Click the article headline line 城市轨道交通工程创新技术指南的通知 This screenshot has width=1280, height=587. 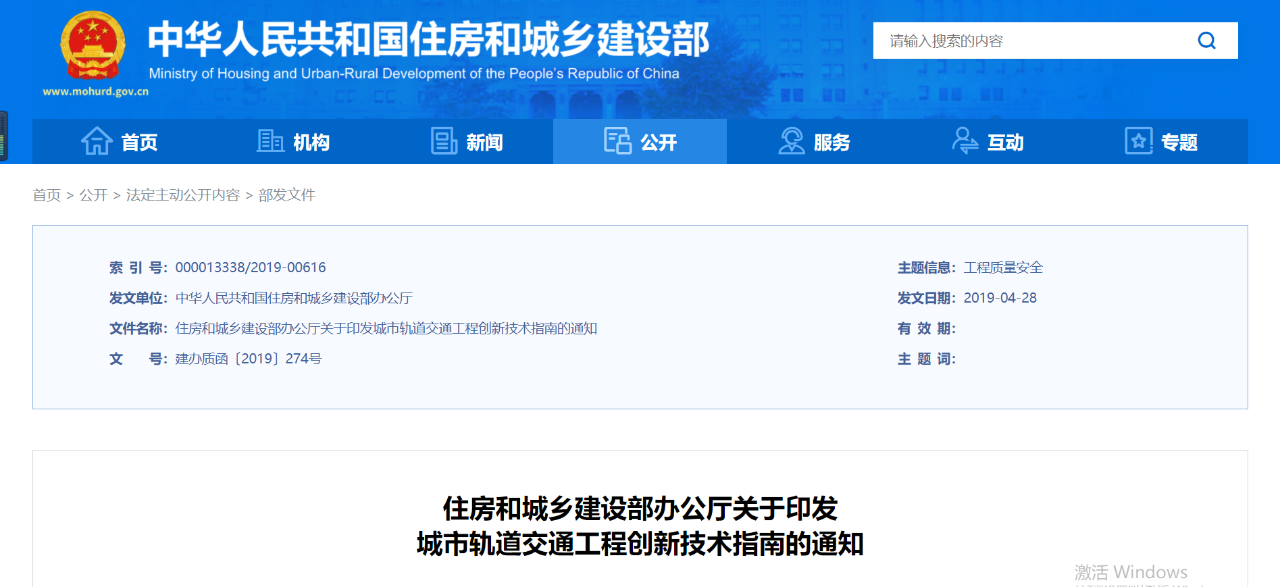(640, 544)
